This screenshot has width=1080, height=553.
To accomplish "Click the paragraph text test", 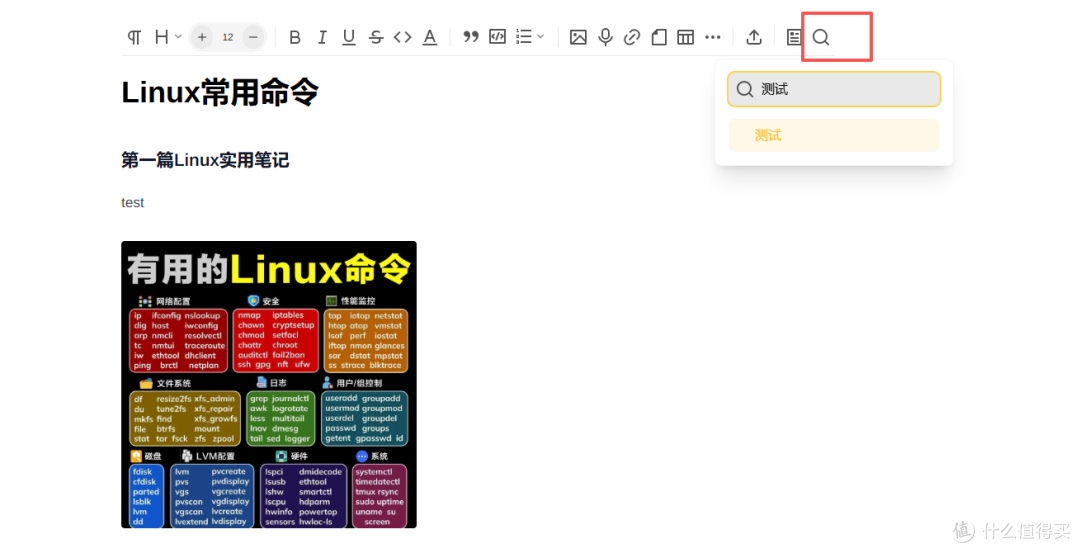I will 132,202.
